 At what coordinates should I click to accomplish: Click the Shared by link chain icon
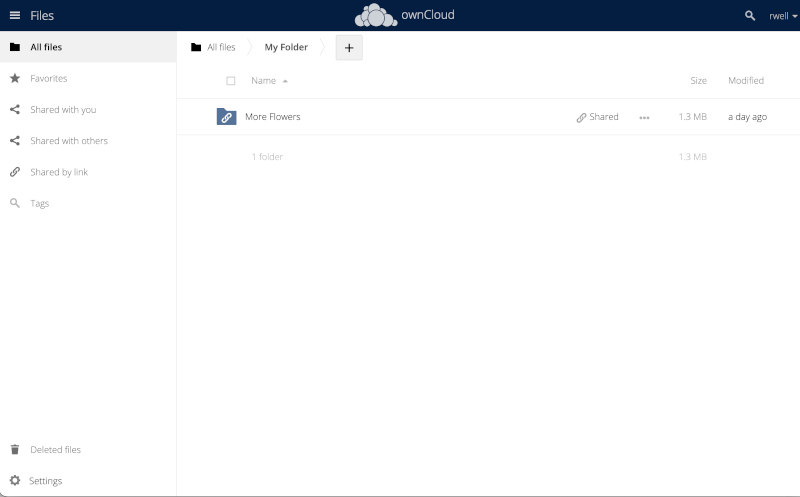[x=15, y=172]
